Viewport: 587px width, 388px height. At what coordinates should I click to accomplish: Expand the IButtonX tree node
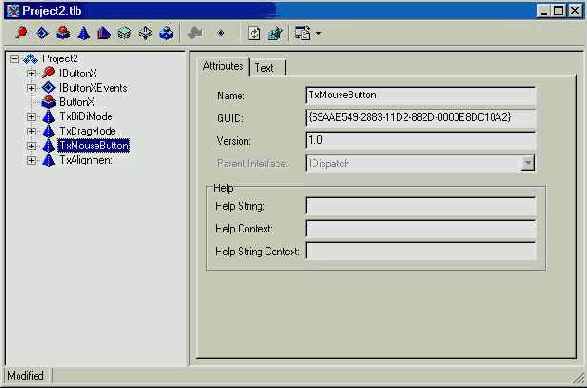click(31, 73)
